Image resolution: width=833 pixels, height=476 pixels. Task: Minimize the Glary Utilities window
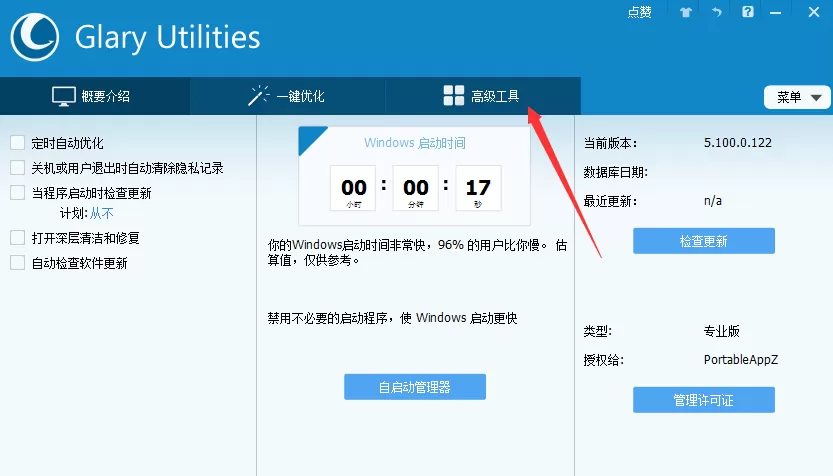776,12
